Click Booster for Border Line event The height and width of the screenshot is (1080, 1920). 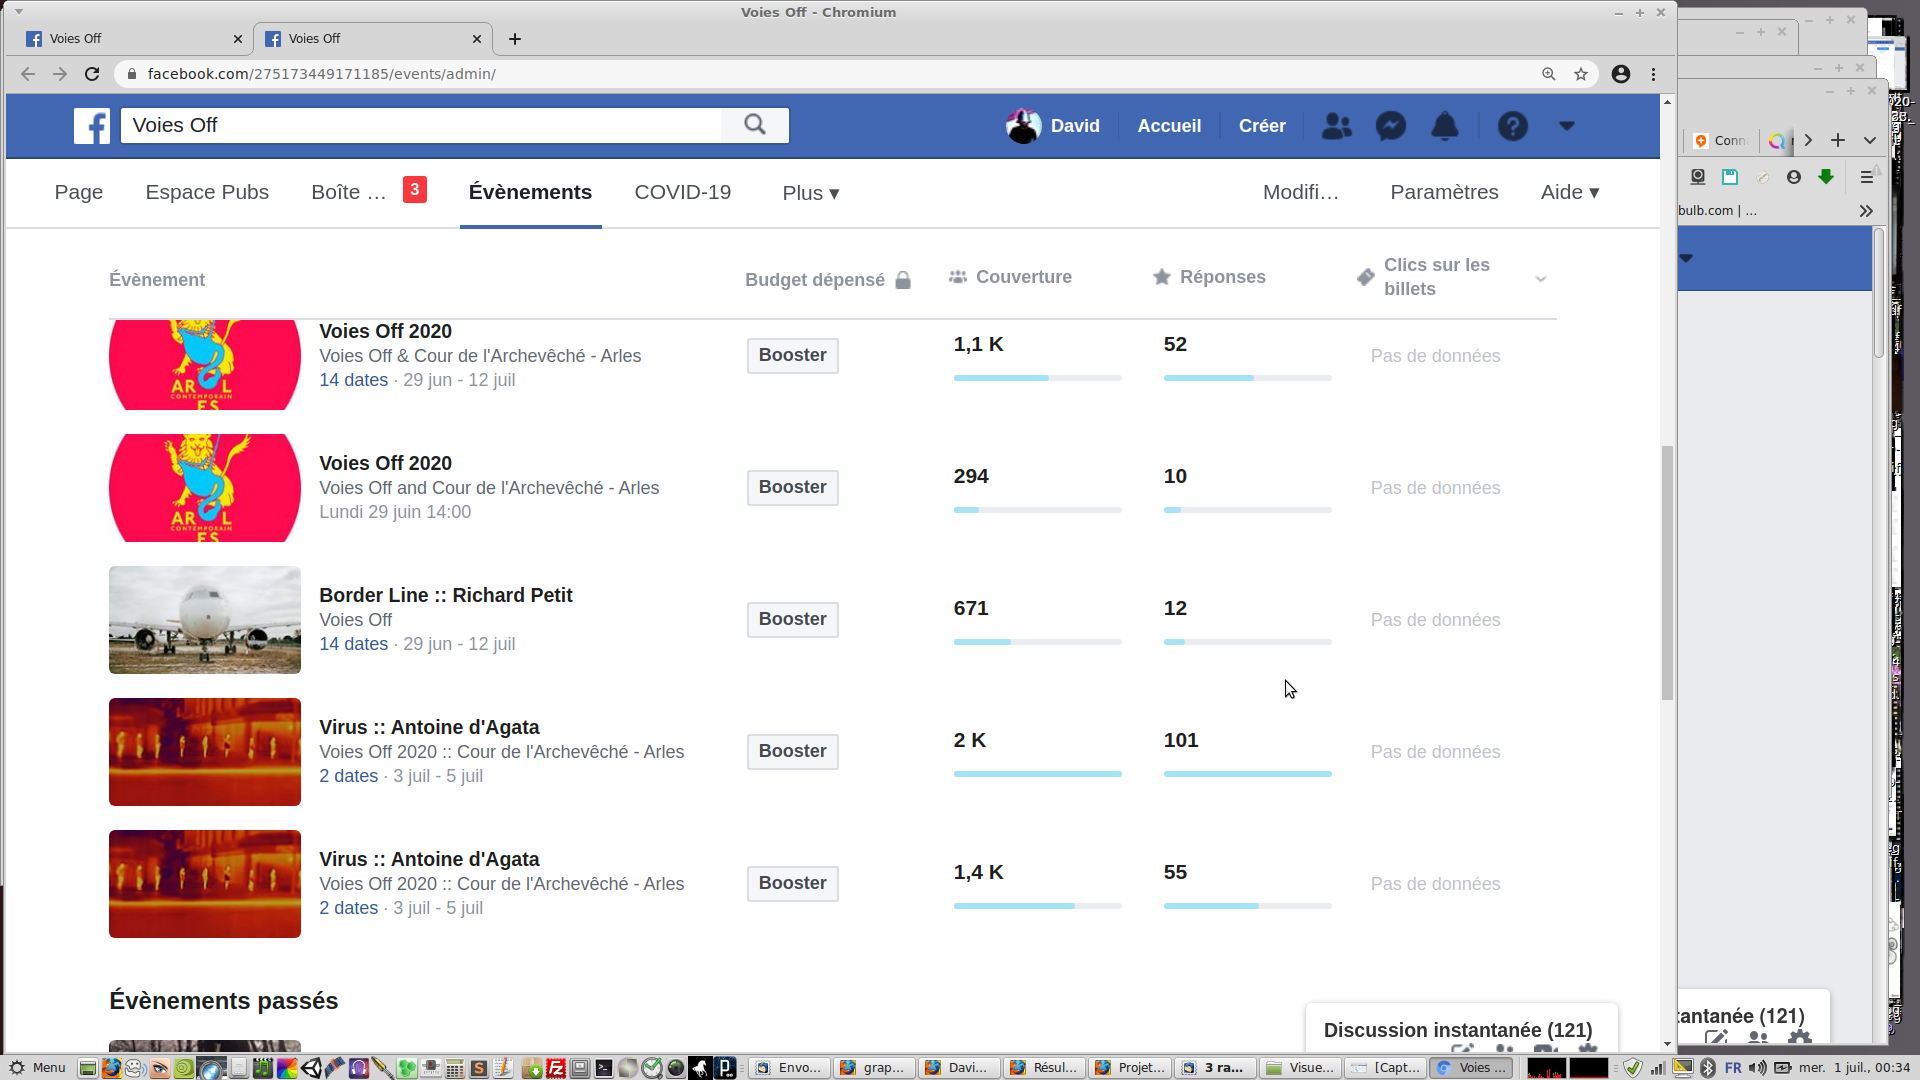pos(792,619)
